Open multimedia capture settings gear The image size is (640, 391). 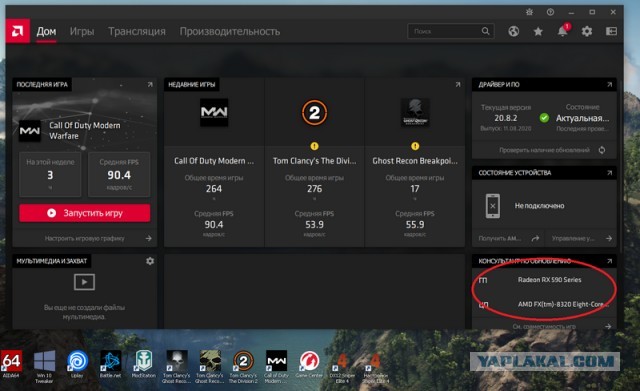(x=150, y=261)
